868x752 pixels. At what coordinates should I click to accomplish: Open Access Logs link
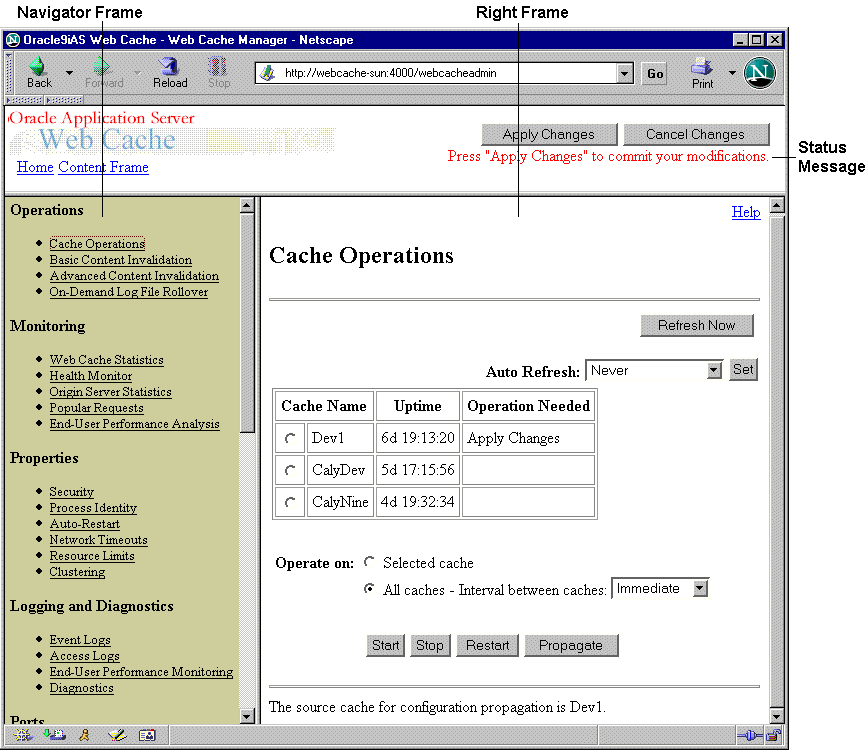[x=84, y=656]
